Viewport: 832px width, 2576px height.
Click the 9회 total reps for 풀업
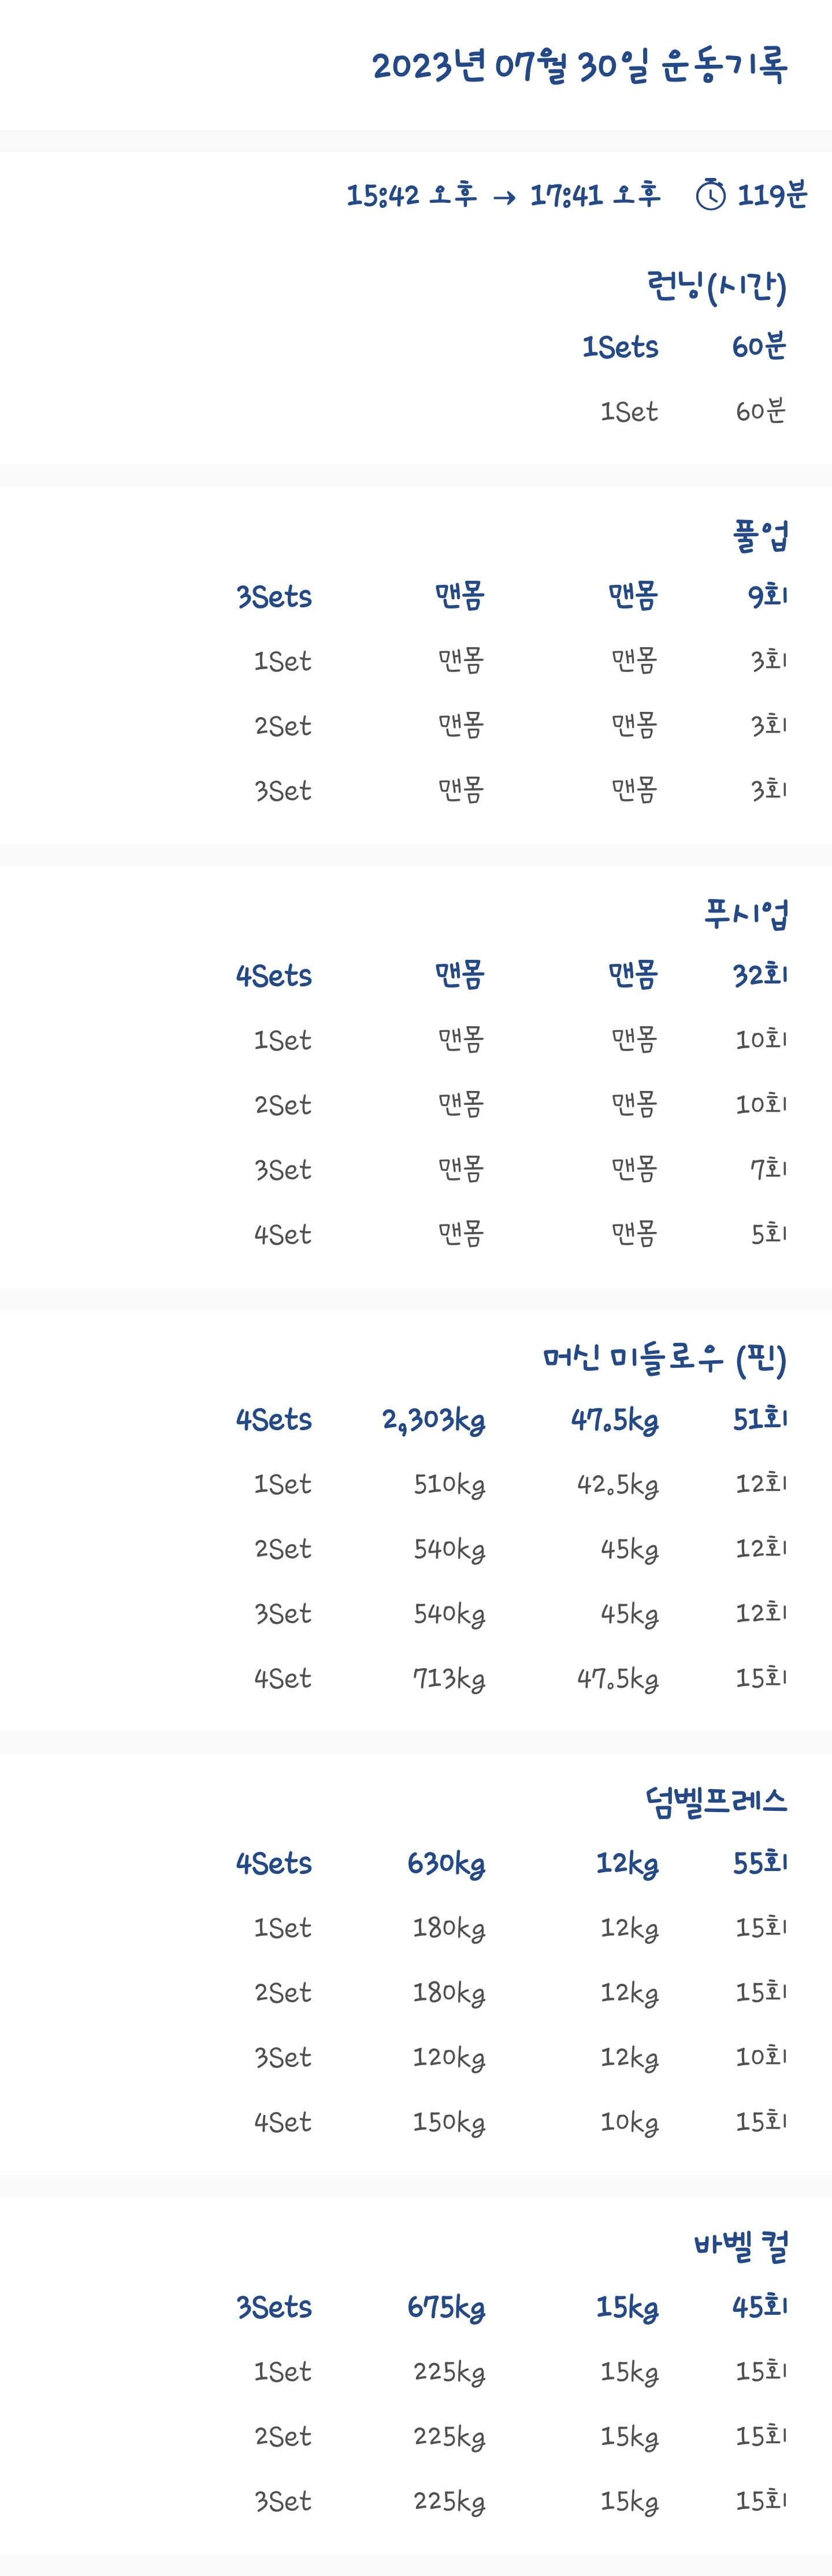point(768,596)
